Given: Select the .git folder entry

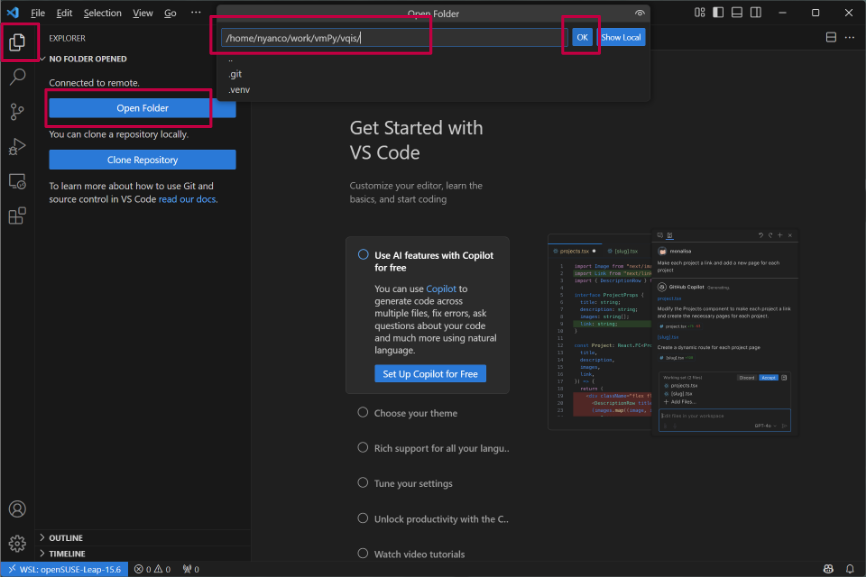Looking at the screenshot, I should point(433,74).
